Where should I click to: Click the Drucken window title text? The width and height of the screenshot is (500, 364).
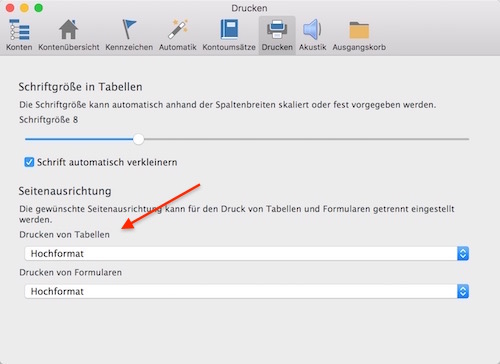[249, 8]
